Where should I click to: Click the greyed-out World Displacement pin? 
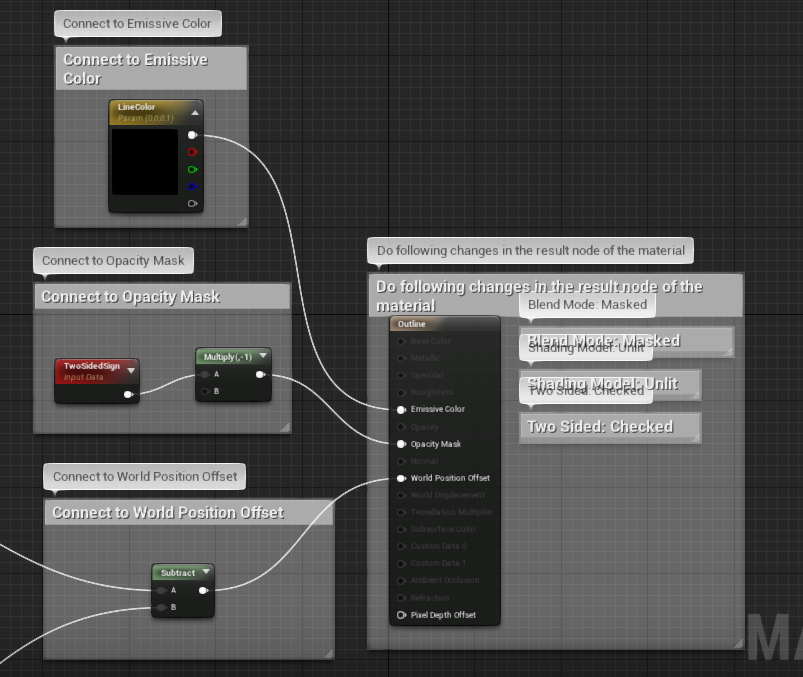[402, 495]
